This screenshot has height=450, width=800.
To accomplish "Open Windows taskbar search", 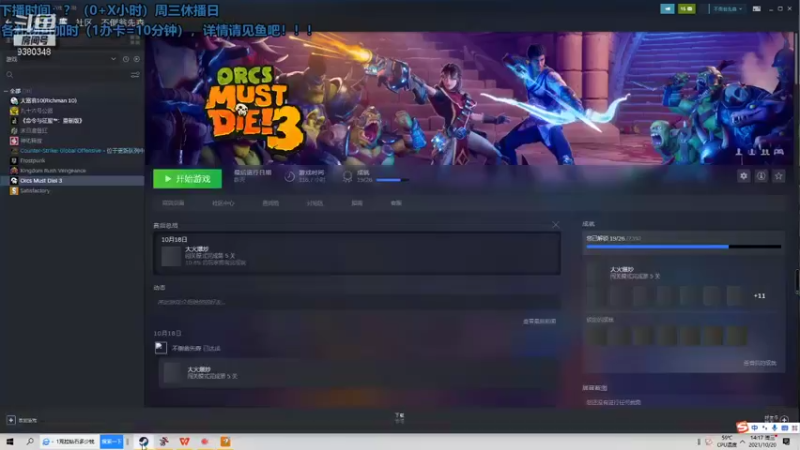I will tap(30, 441).
